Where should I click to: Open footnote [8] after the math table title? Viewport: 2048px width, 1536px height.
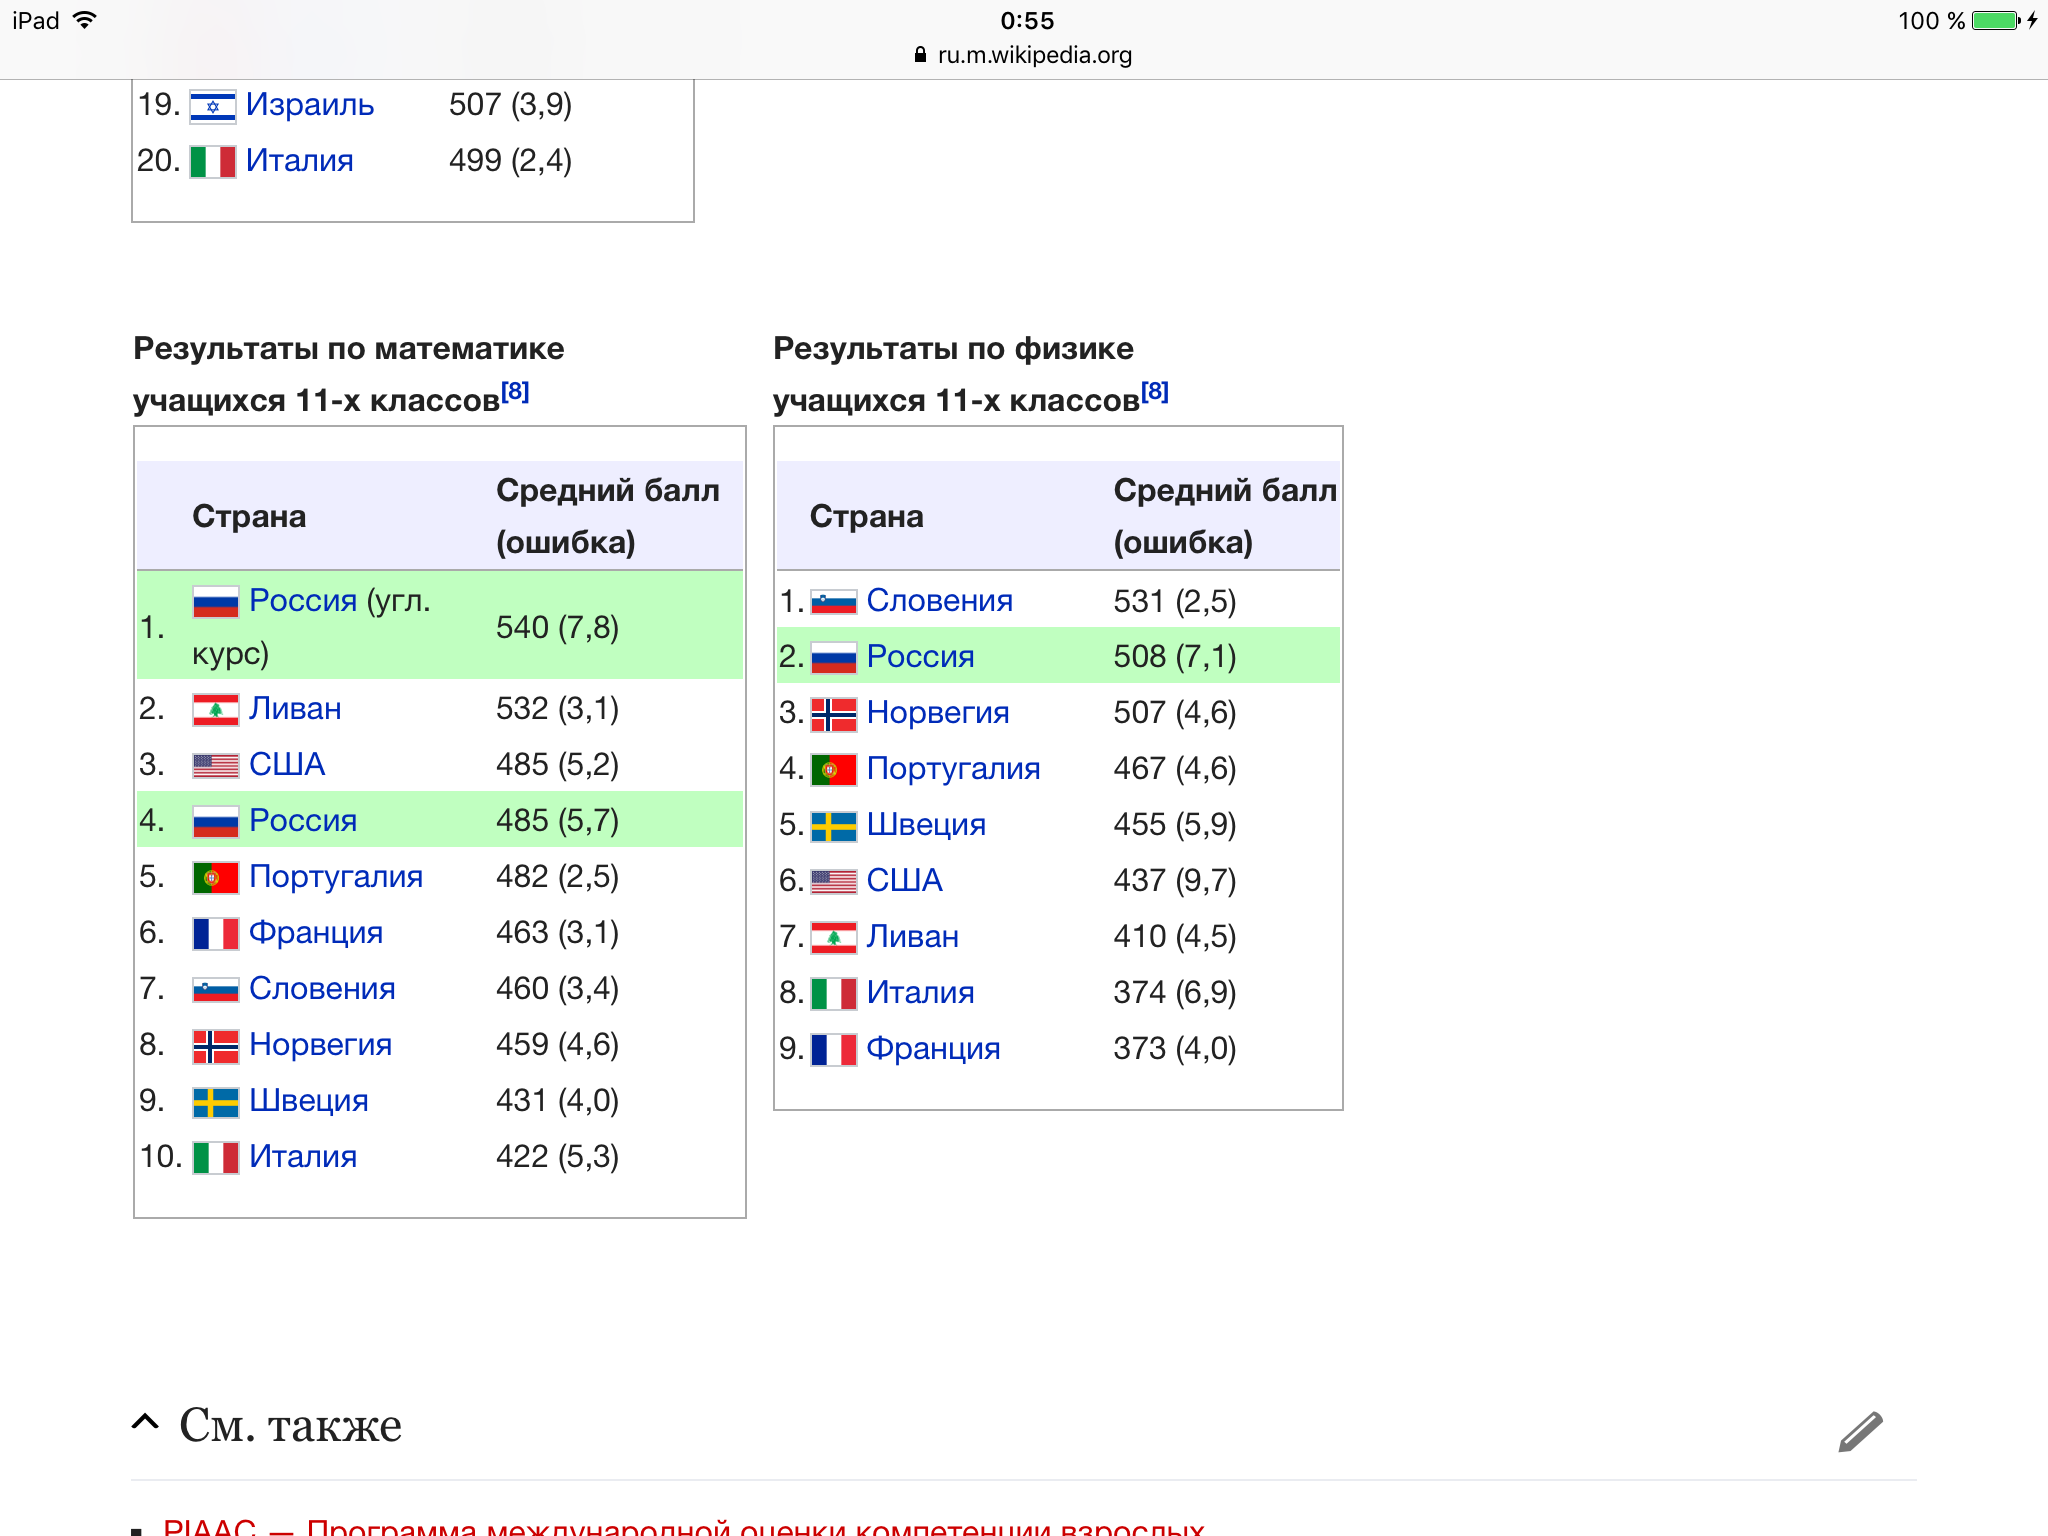515,391
